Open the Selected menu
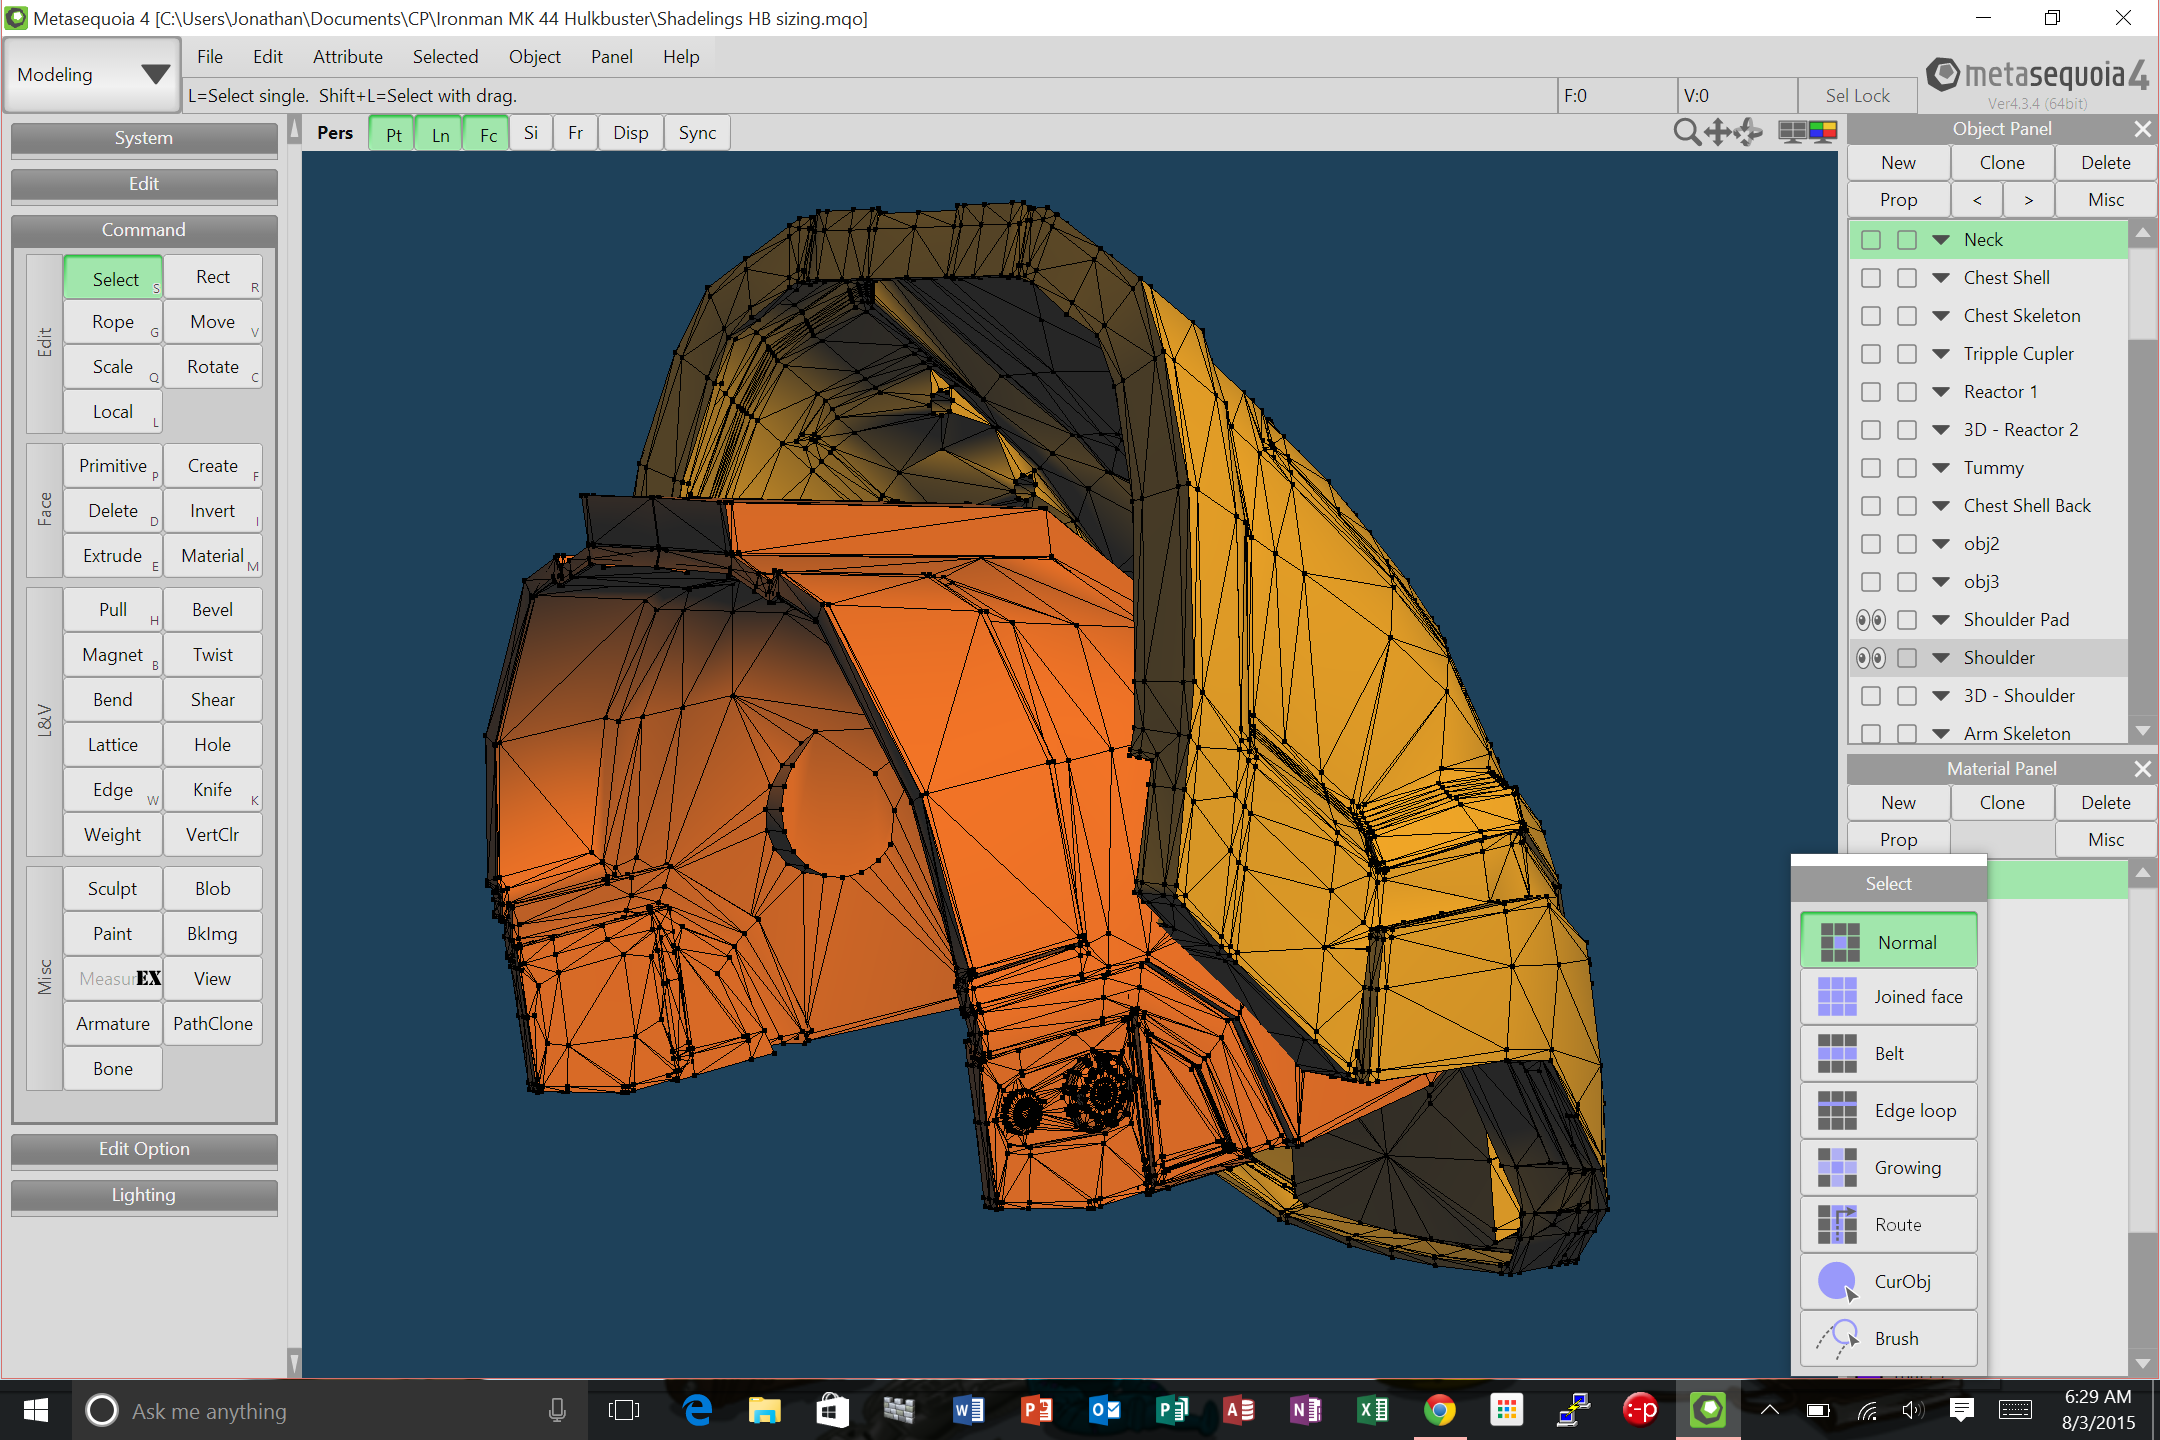The height and width of the screenshot is (1440, 2160). pyautogui.click(x=445, y=57)
